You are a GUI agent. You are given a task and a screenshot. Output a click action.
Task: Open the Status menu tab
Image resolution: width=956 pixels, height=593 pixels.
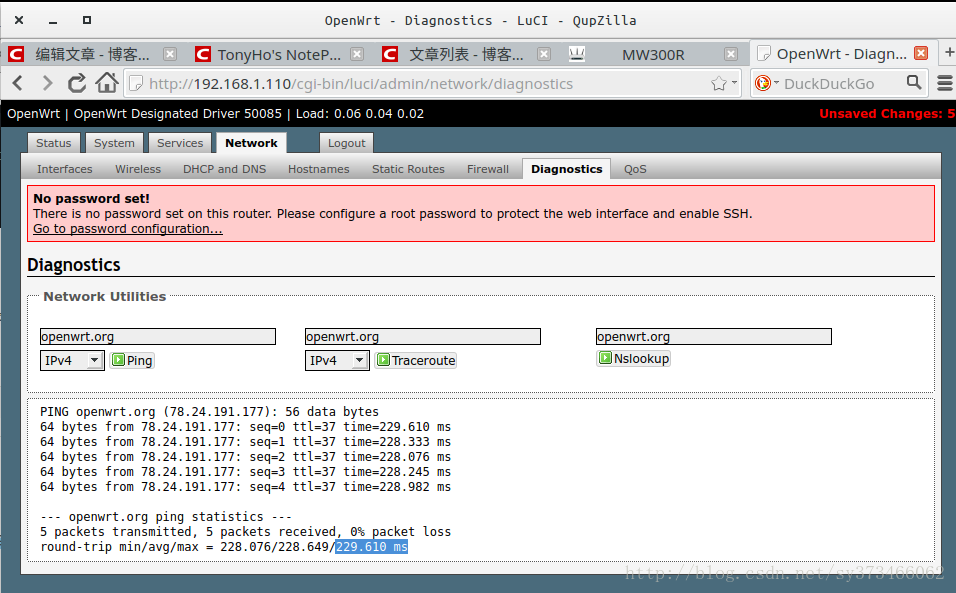54,143
